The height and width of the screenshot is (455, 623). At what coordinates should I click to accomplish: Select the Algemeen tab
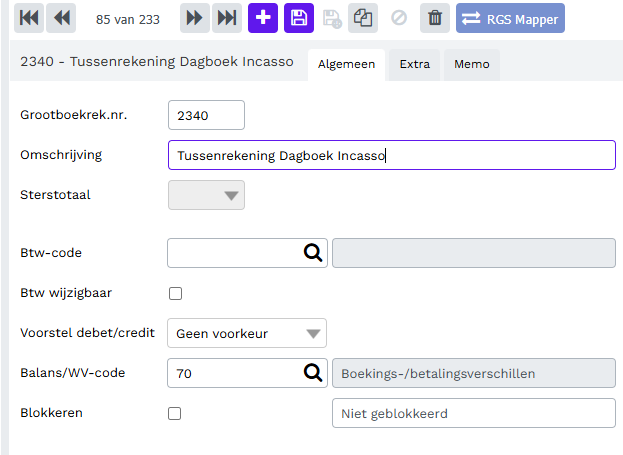tap(346, 64)
